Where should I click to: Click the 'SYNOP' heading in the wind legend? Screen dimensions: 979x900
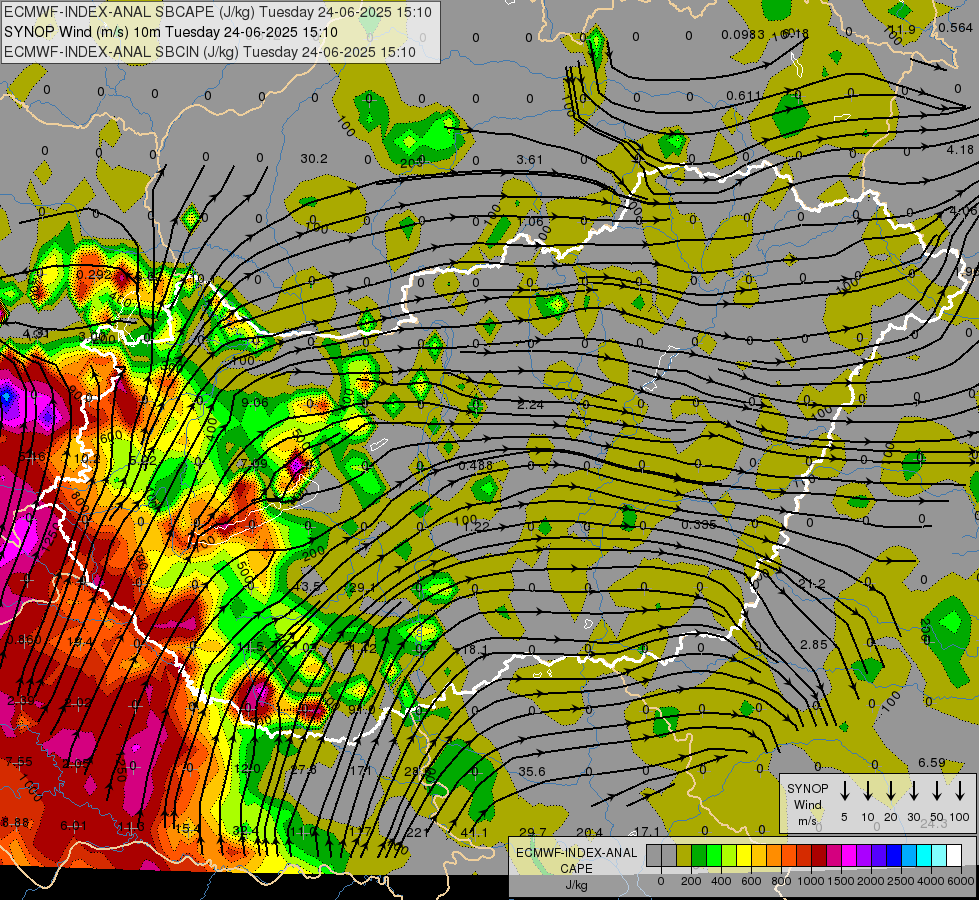click(807, 788)
